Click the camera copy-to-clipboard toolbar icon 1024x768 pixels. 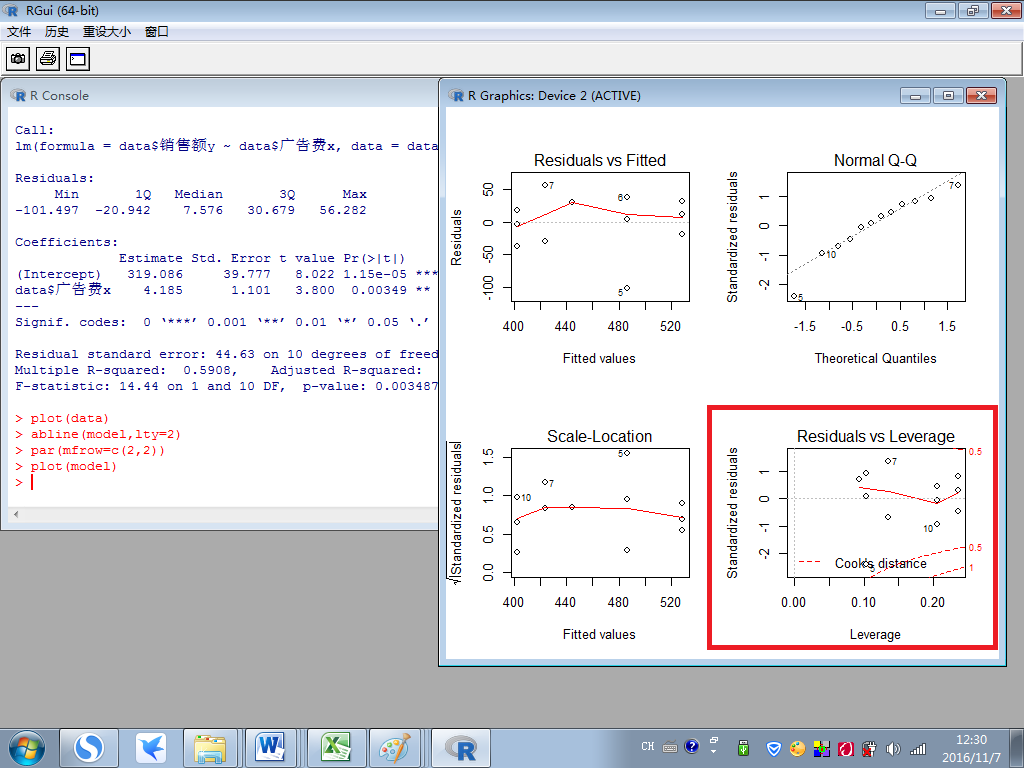[x=18, y=59]
